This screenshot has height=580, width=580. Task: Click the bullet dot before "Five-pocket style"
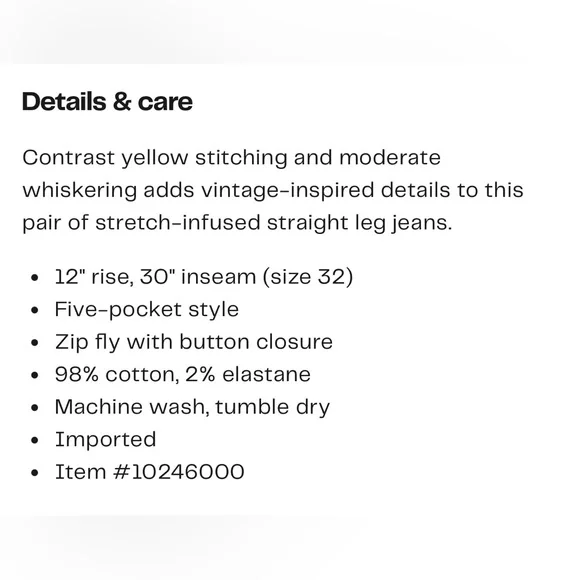pyautogui.click(x=35, y=310)
